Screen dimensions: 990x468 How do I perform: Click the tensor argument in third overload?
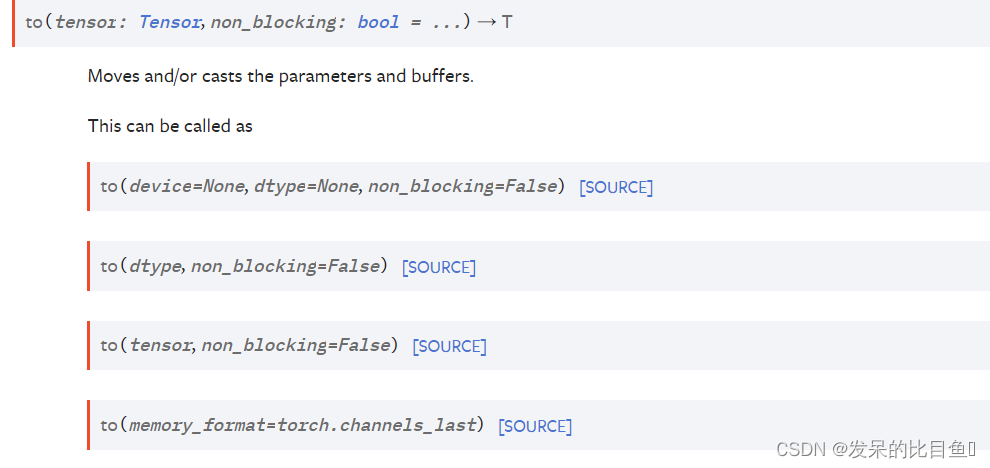click(x=160, y=345)
